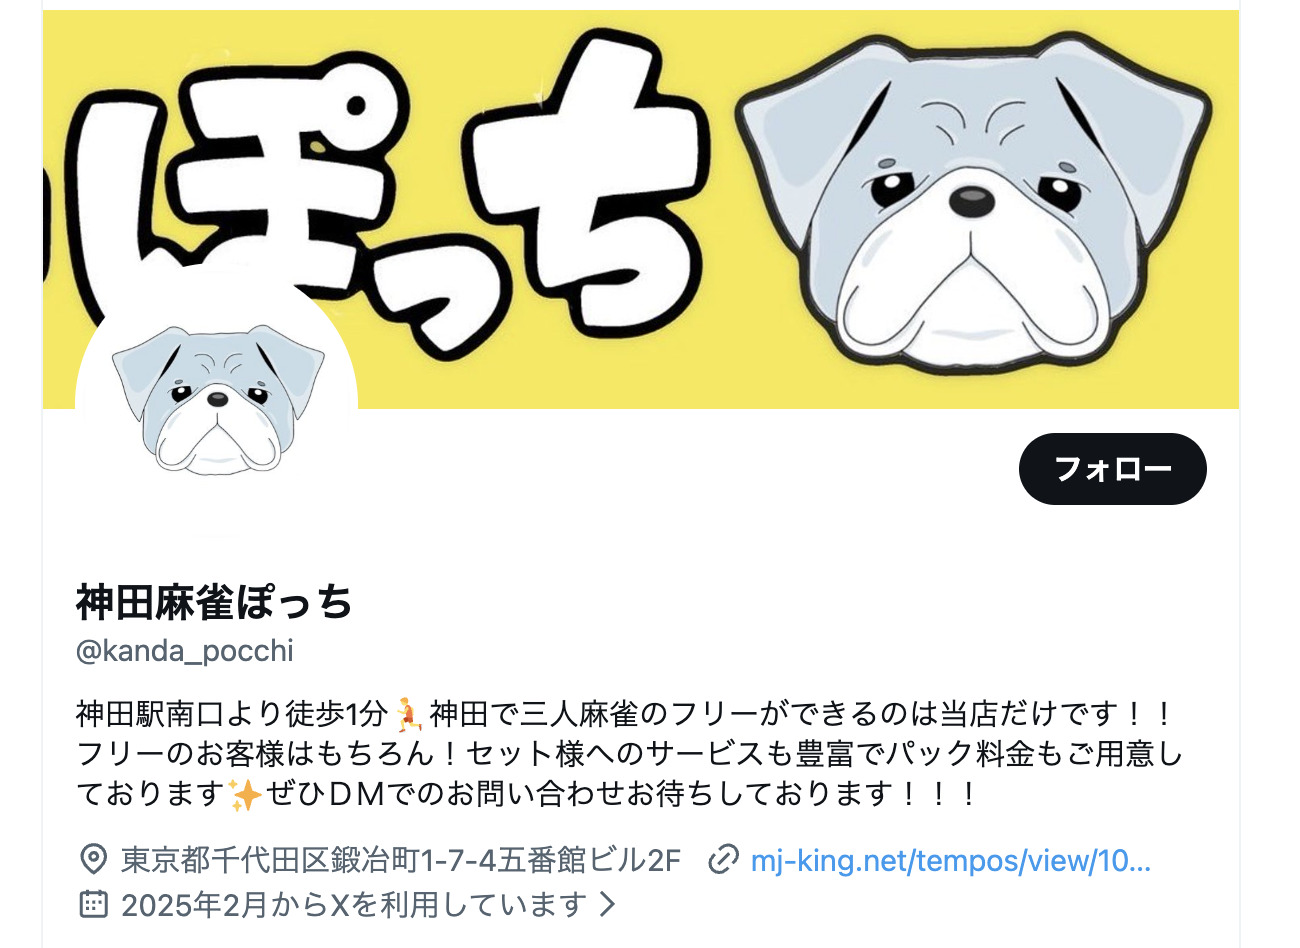Click the calendar icon by join date
This screenshot has height=948, width=1300.
coord(93,904)
